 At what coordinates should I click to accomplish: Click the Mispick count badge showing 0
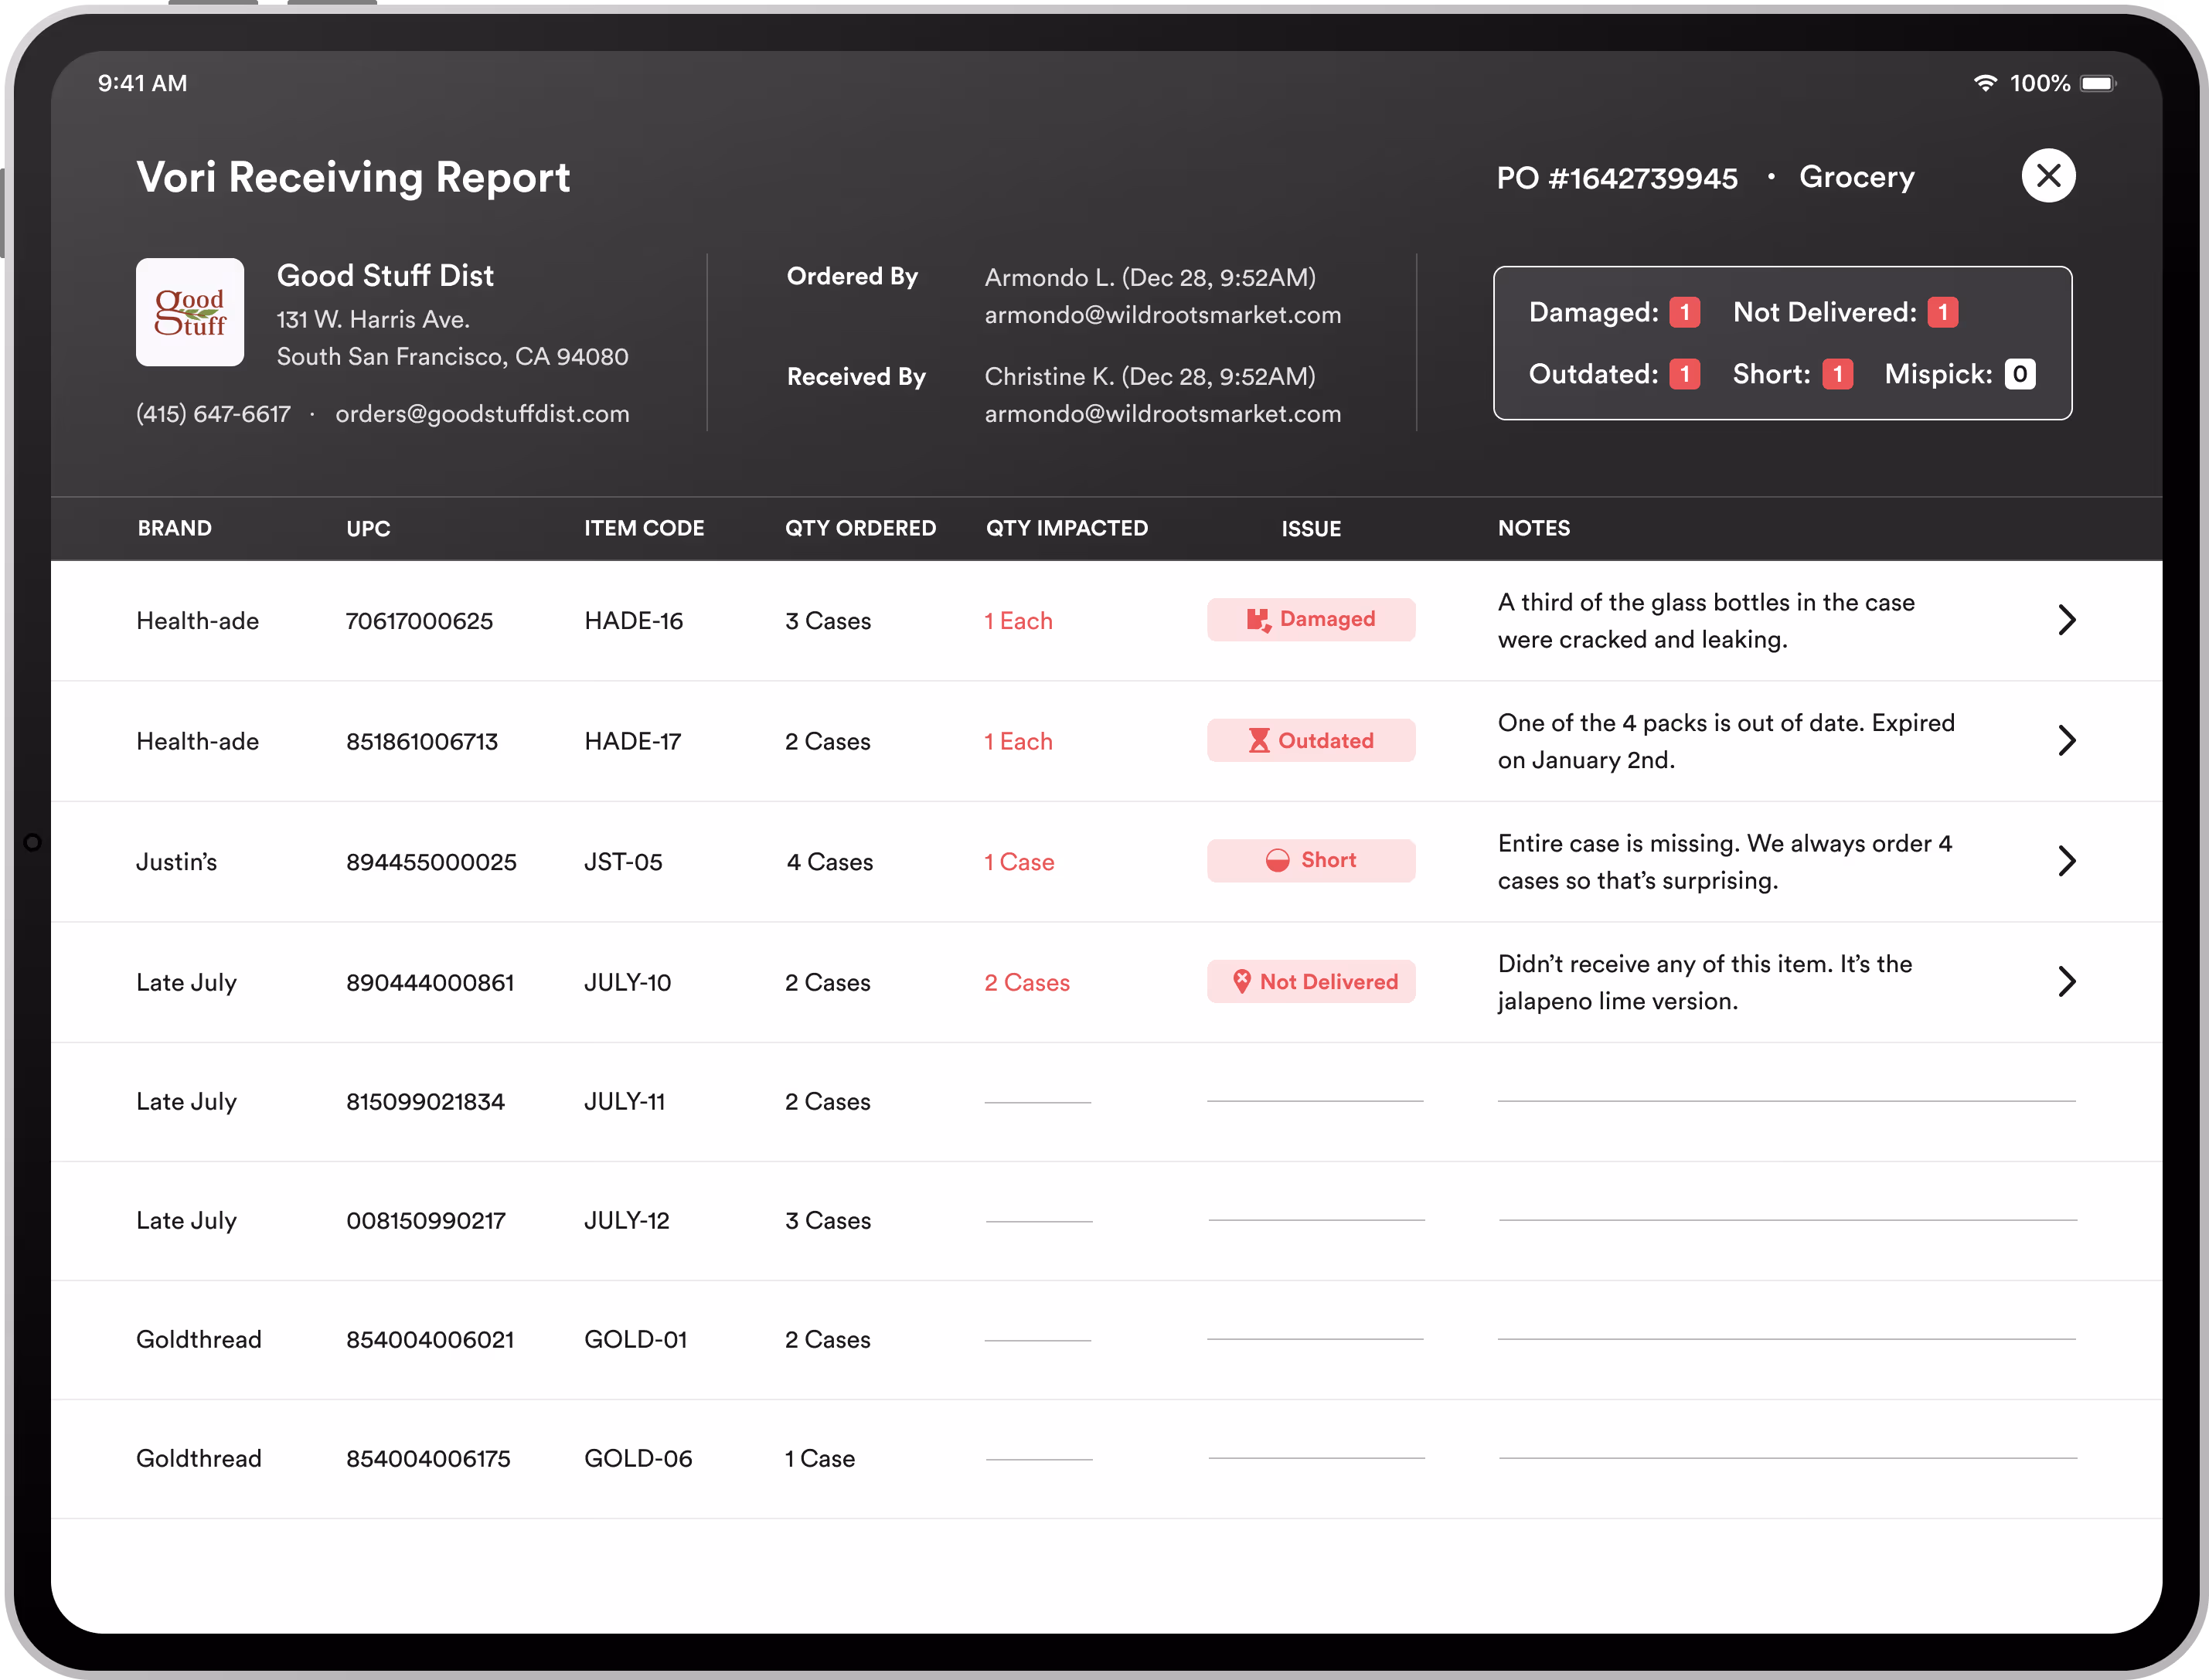(x=2019, y=374)
